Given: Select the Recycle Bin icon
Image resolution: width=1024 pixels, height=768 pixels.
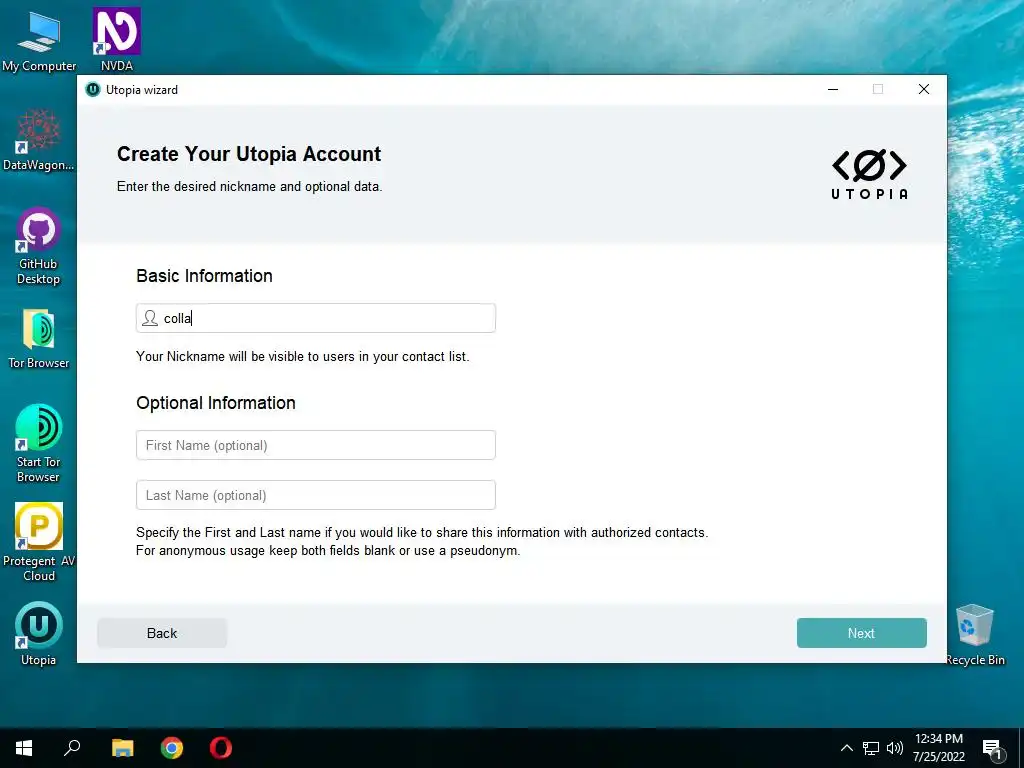Looking at the screenshot, I should tap(975, 634).
